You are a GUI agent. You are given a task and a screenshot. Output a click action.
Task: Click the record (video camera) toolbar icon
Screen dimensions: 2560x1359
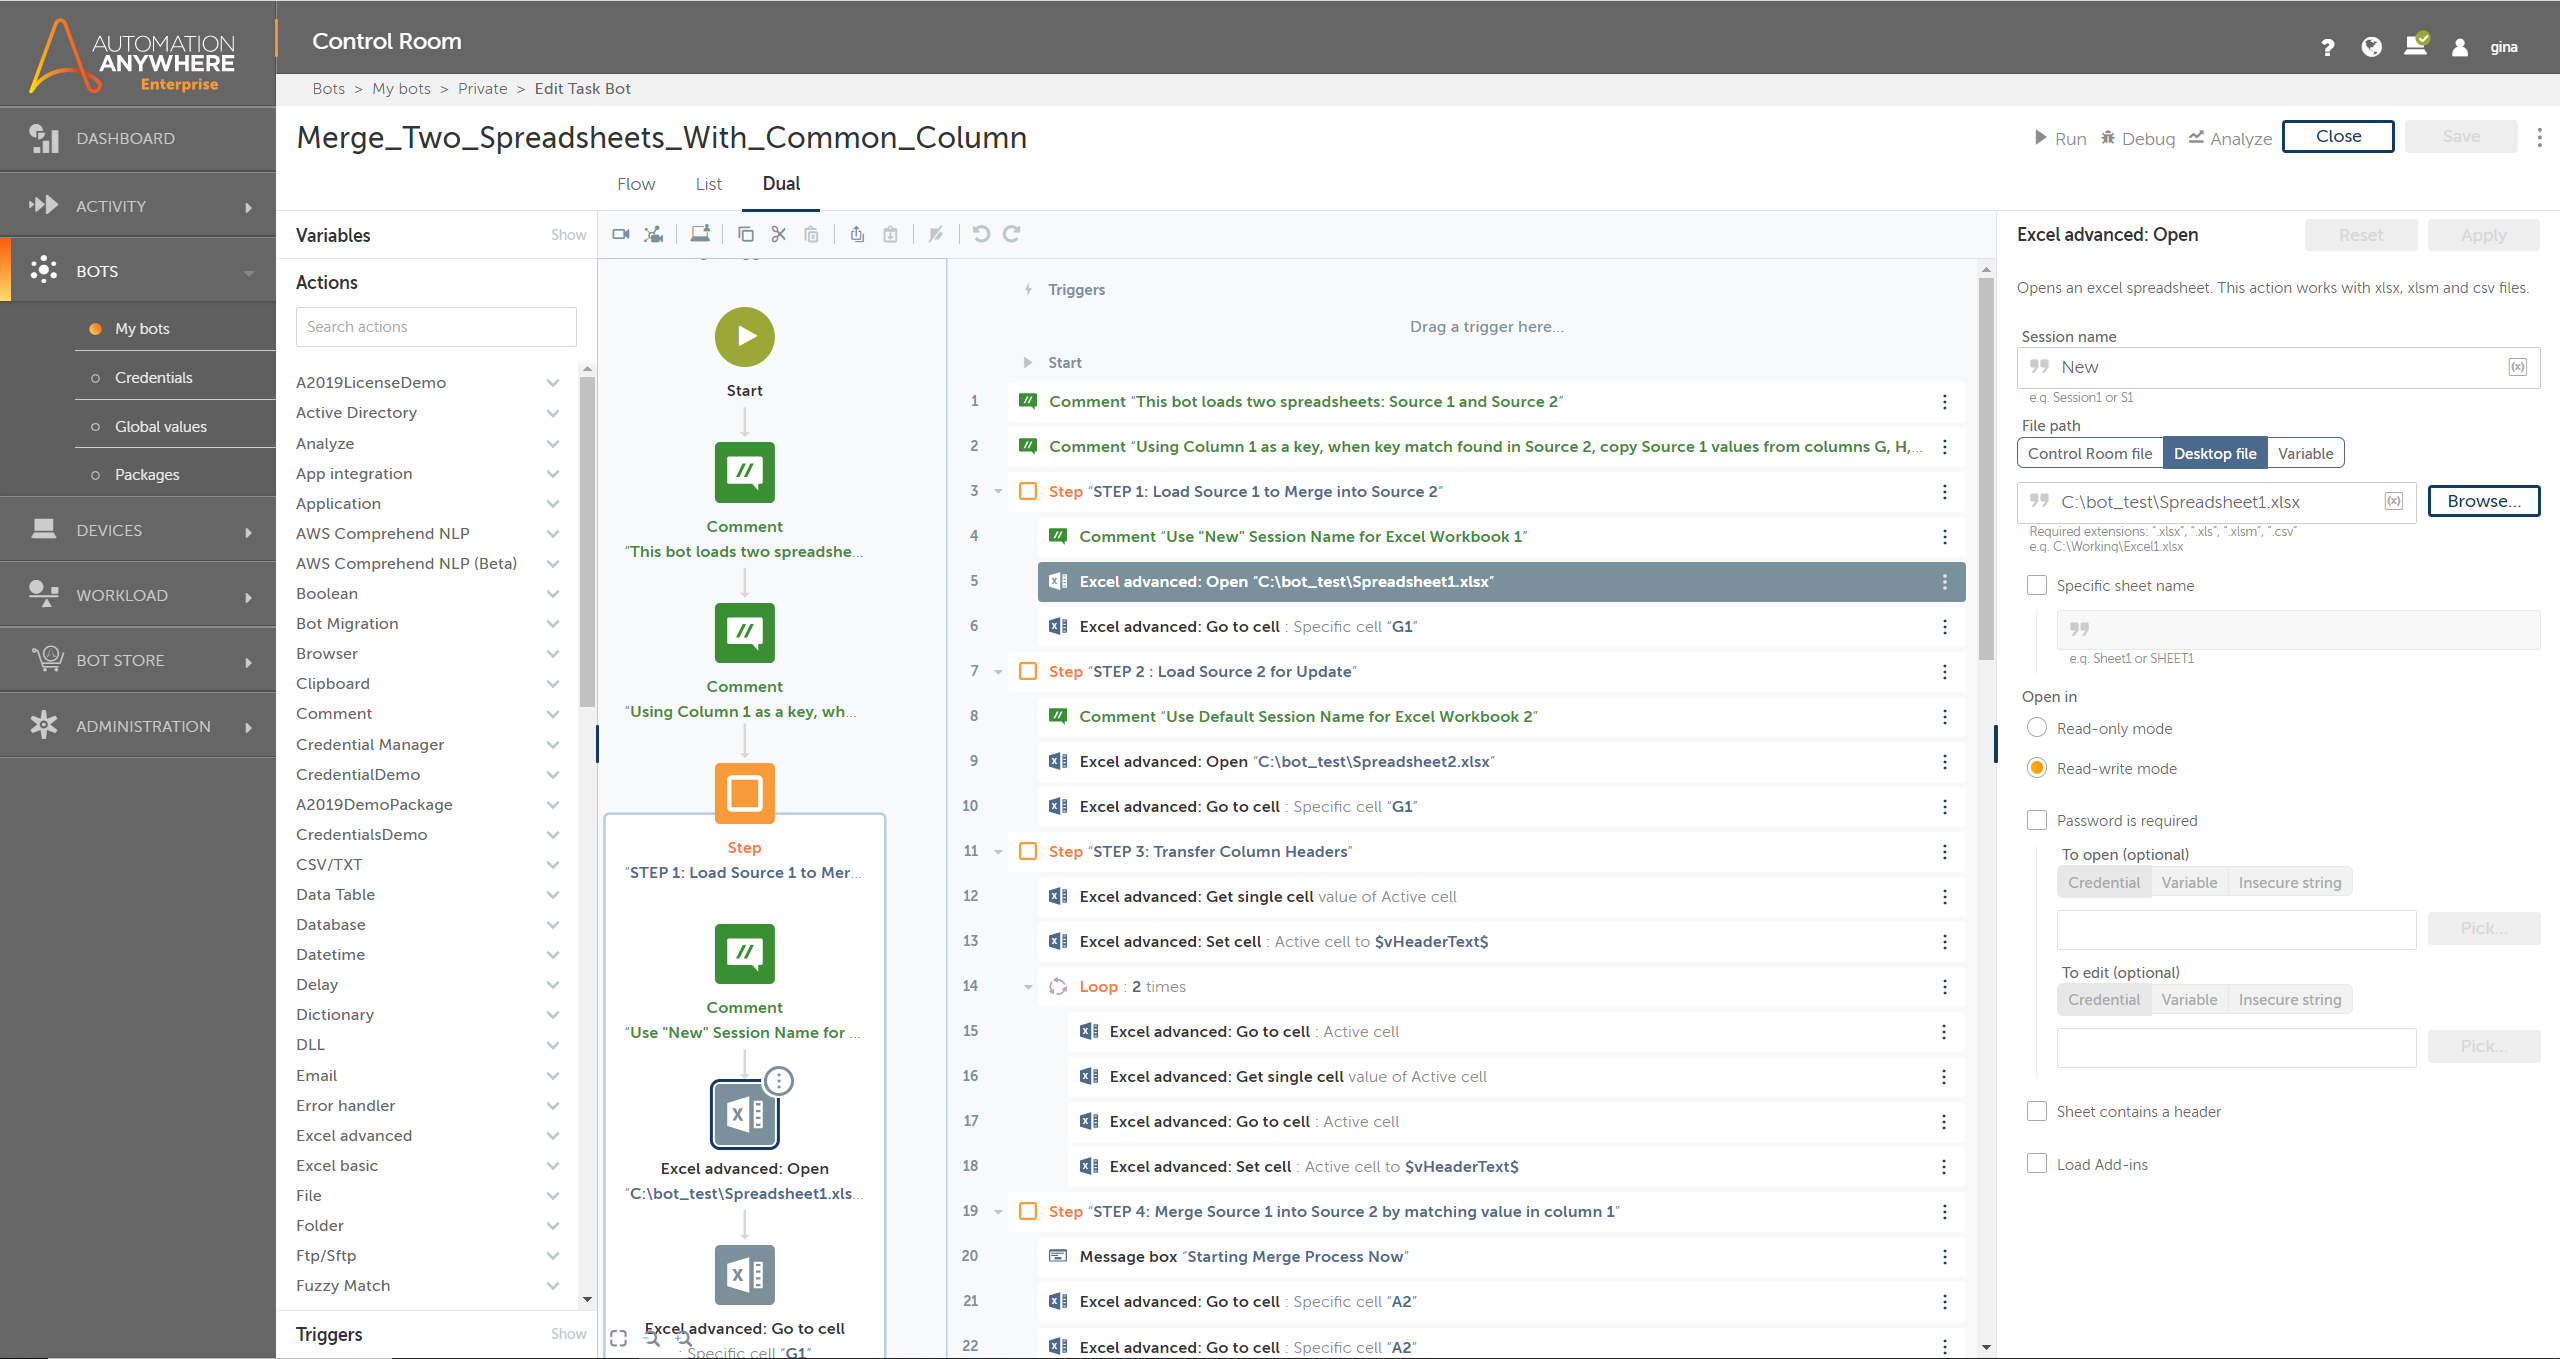click(621, 234)
